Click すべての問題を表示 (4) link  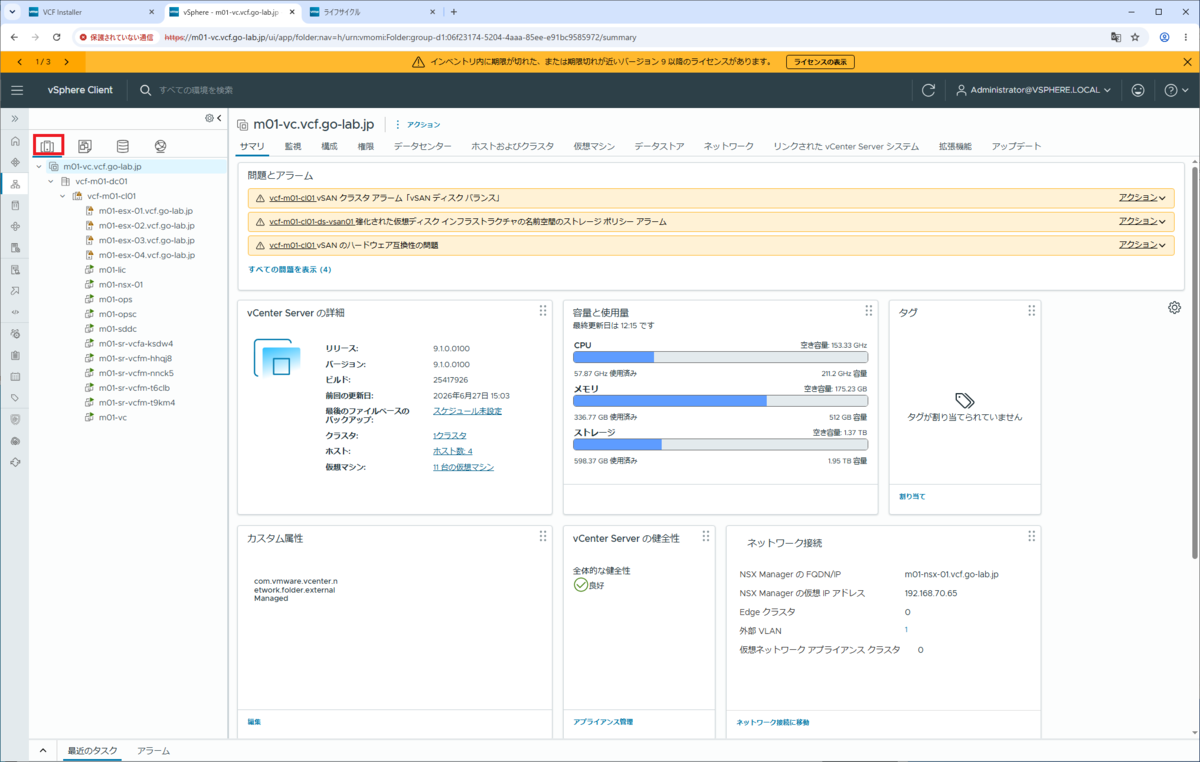(289, 269)
